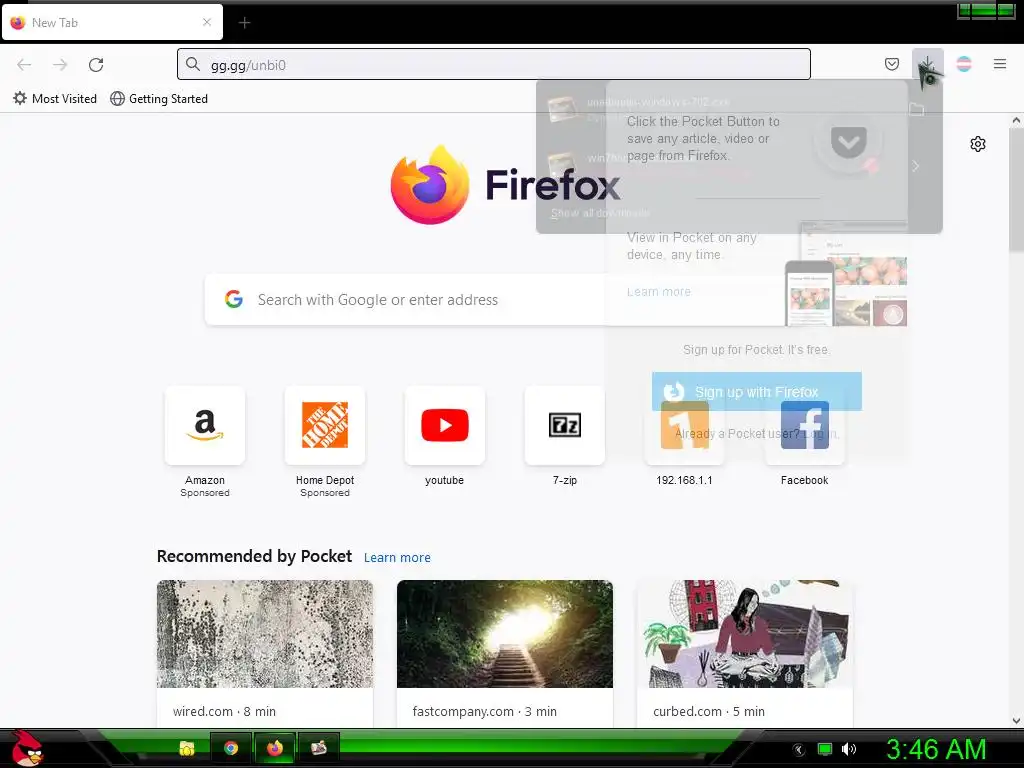Select the New Tab browser tab
This screenshot has width=1024, height=768.
coord(112,22)
